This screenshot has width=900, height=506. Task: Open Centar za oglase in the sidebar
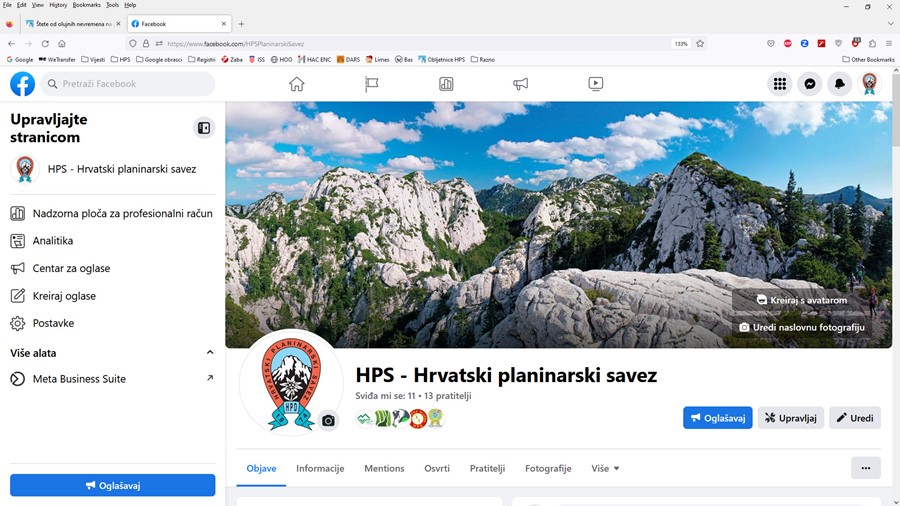[112, 268]
